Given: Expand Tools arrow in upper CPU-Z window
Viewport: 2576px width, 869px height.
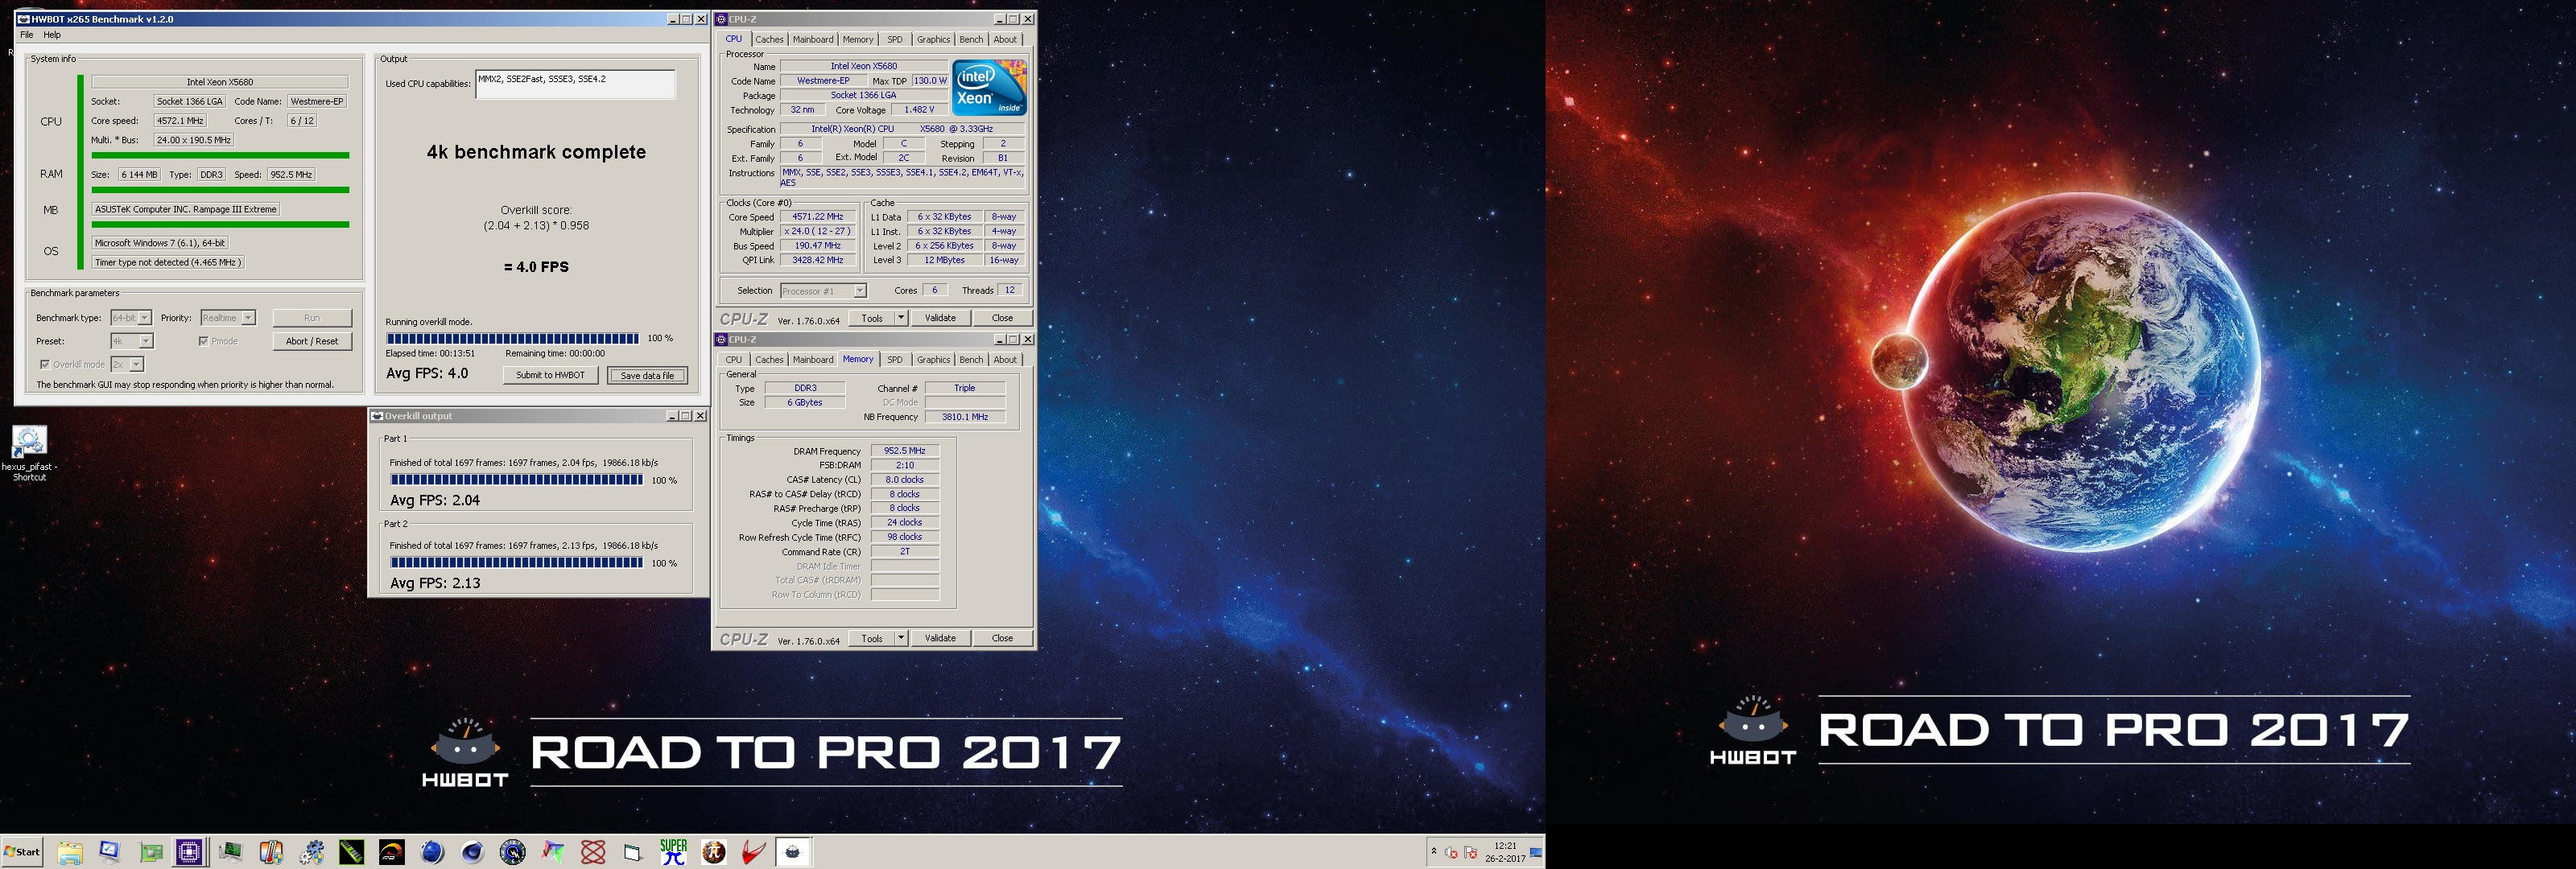Looking at the screenshot, I should 901,318.
